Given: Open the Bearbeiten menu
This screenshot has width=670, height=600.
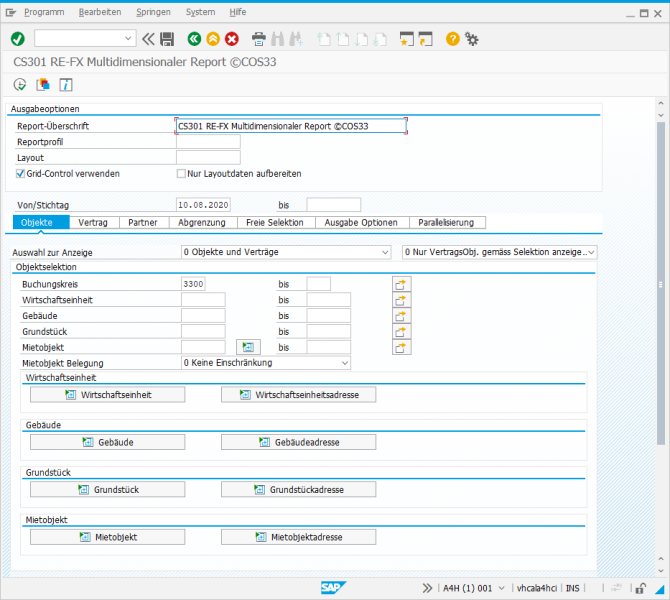Looking at the screenshot, I should point(100,12).
